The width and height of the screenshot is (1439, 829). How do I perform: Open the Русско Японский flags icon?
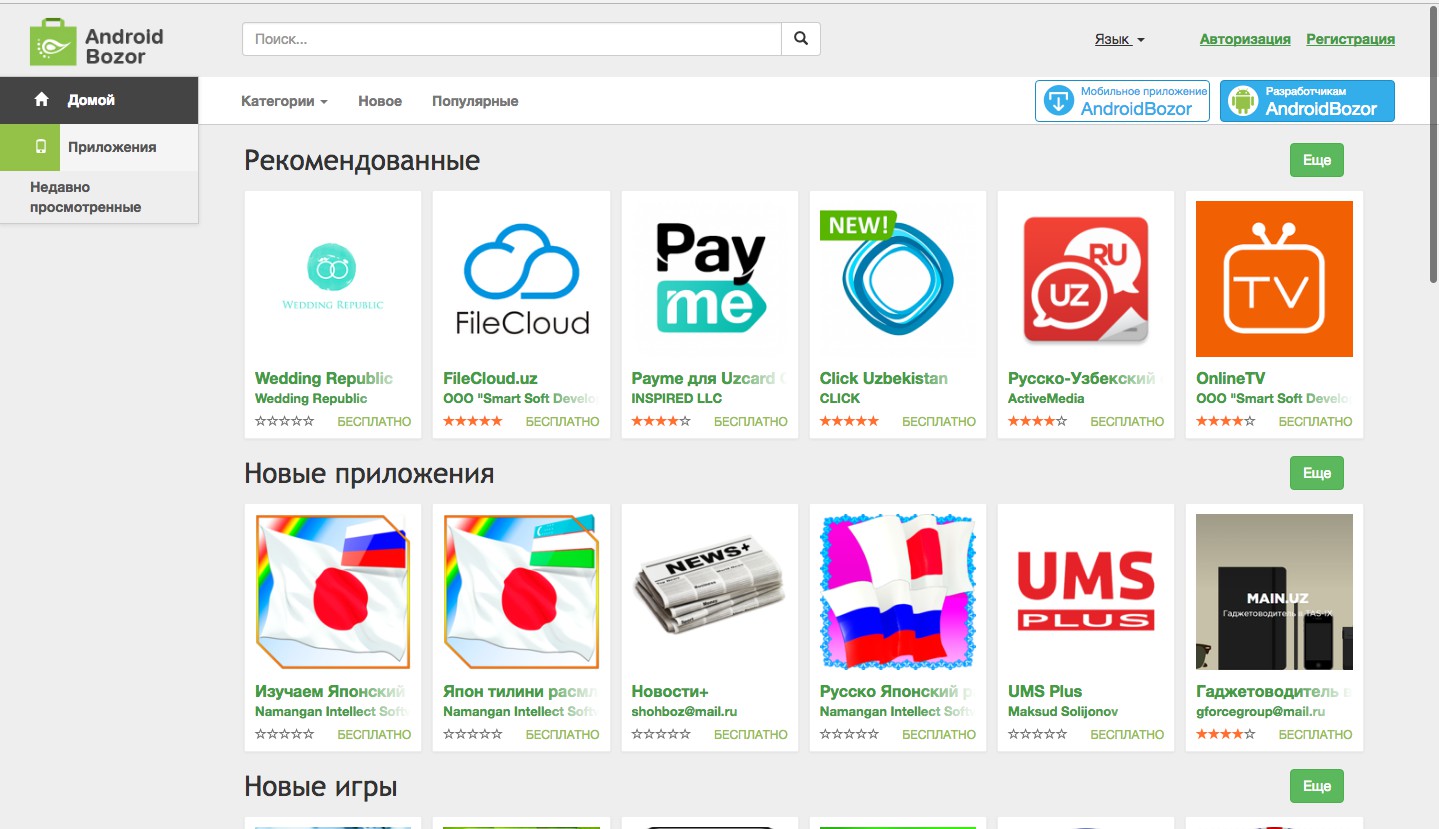tap(898, 592)
